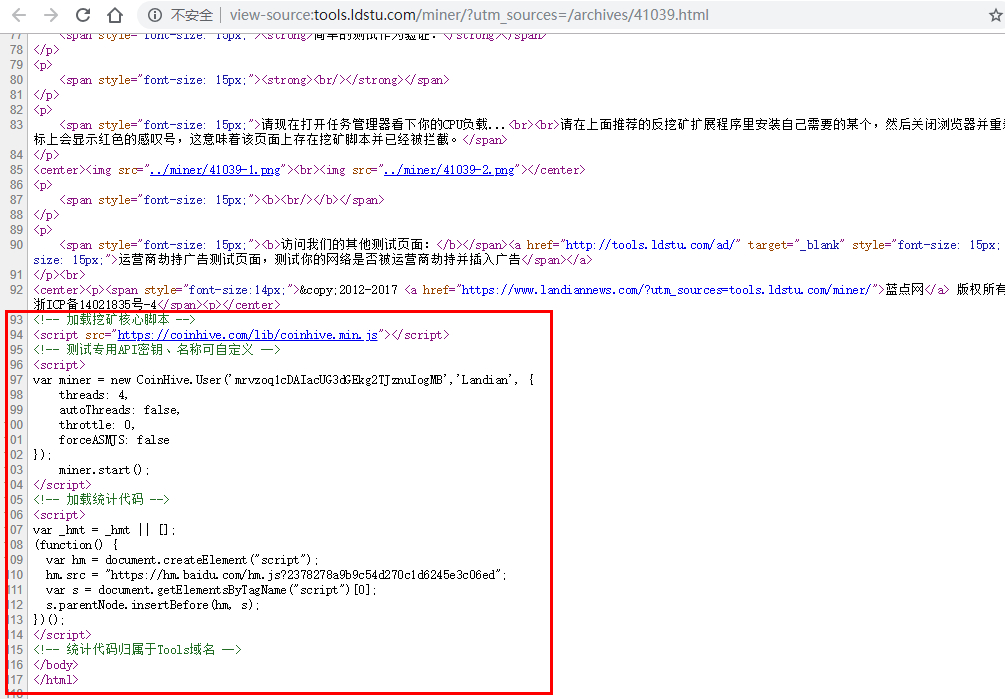1005x699 pixels.
Task: Click the 不安全 security label
Action: coord(192,15)
